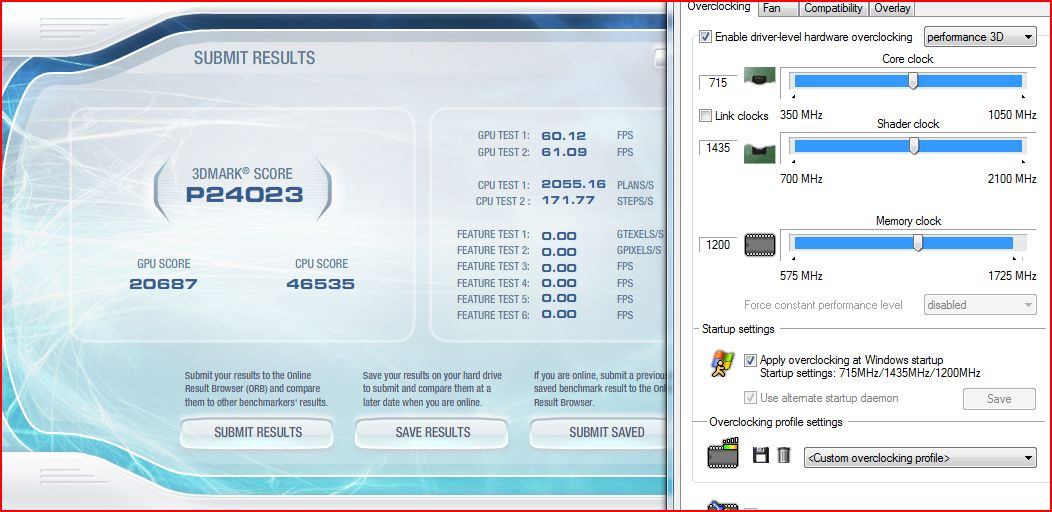
Task: Click the CPU TEST 2 value 171.77
Action: 568,201
